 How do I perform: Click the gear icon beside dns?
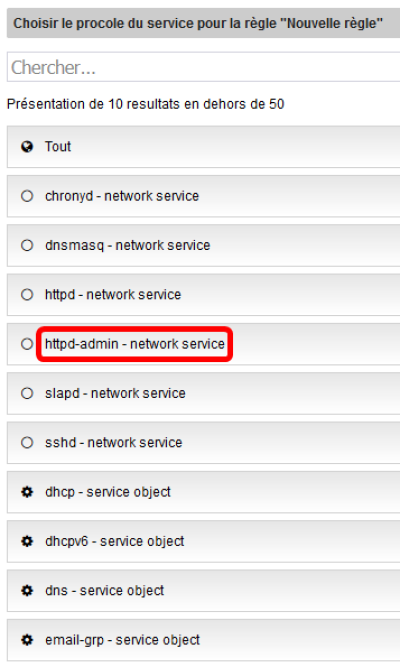(27, 591)
